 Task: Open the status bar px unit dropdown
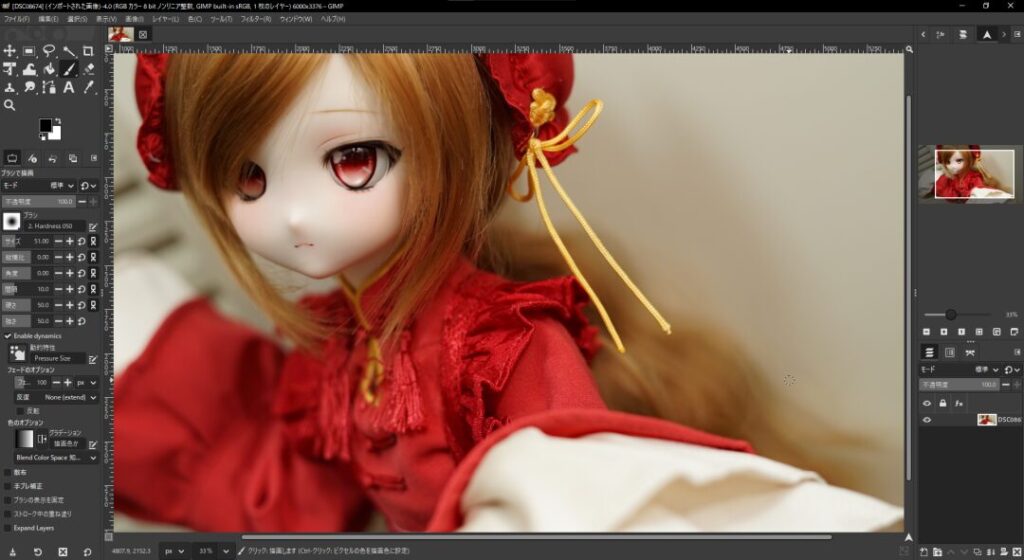click(174, 551)
